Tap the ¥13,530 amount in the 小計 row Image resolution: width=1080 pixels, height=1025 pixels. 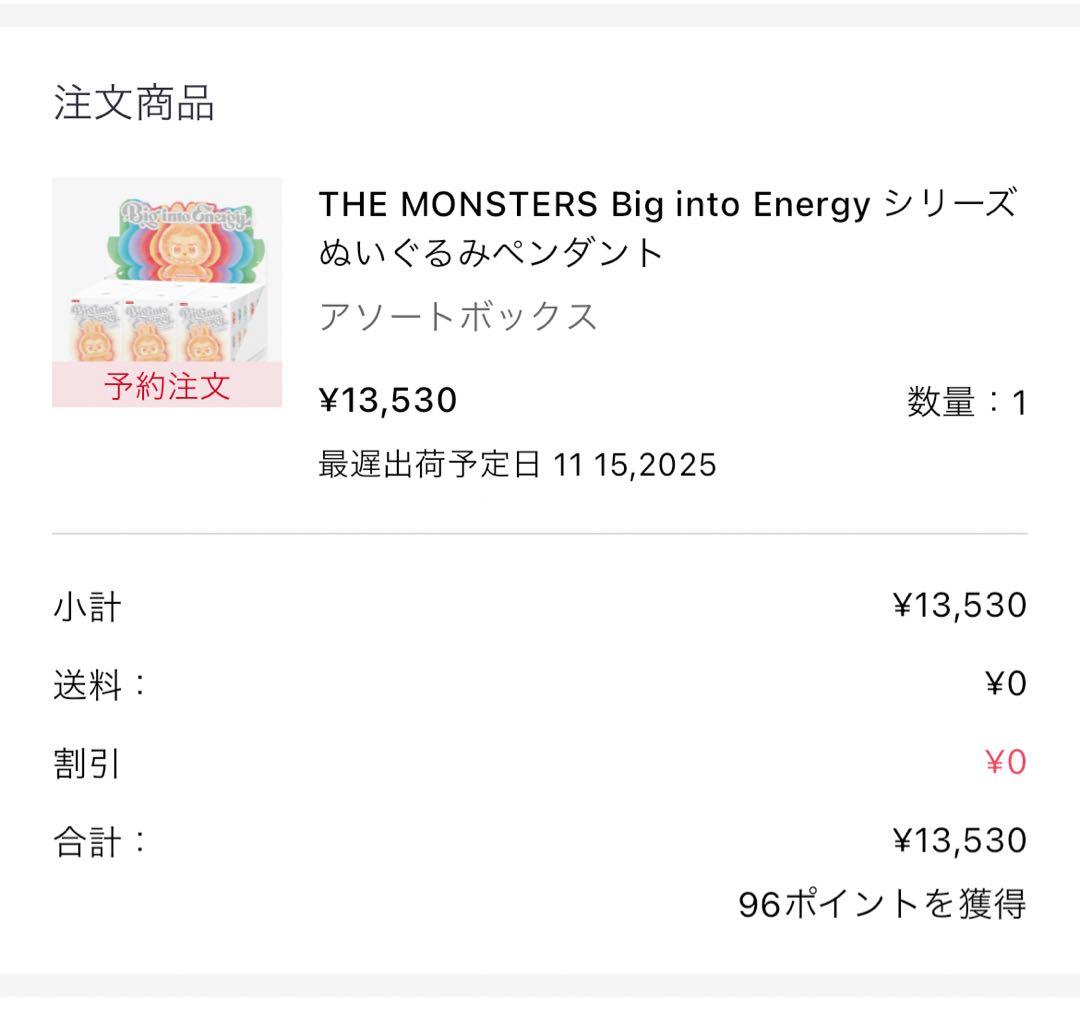pos(959,605)
